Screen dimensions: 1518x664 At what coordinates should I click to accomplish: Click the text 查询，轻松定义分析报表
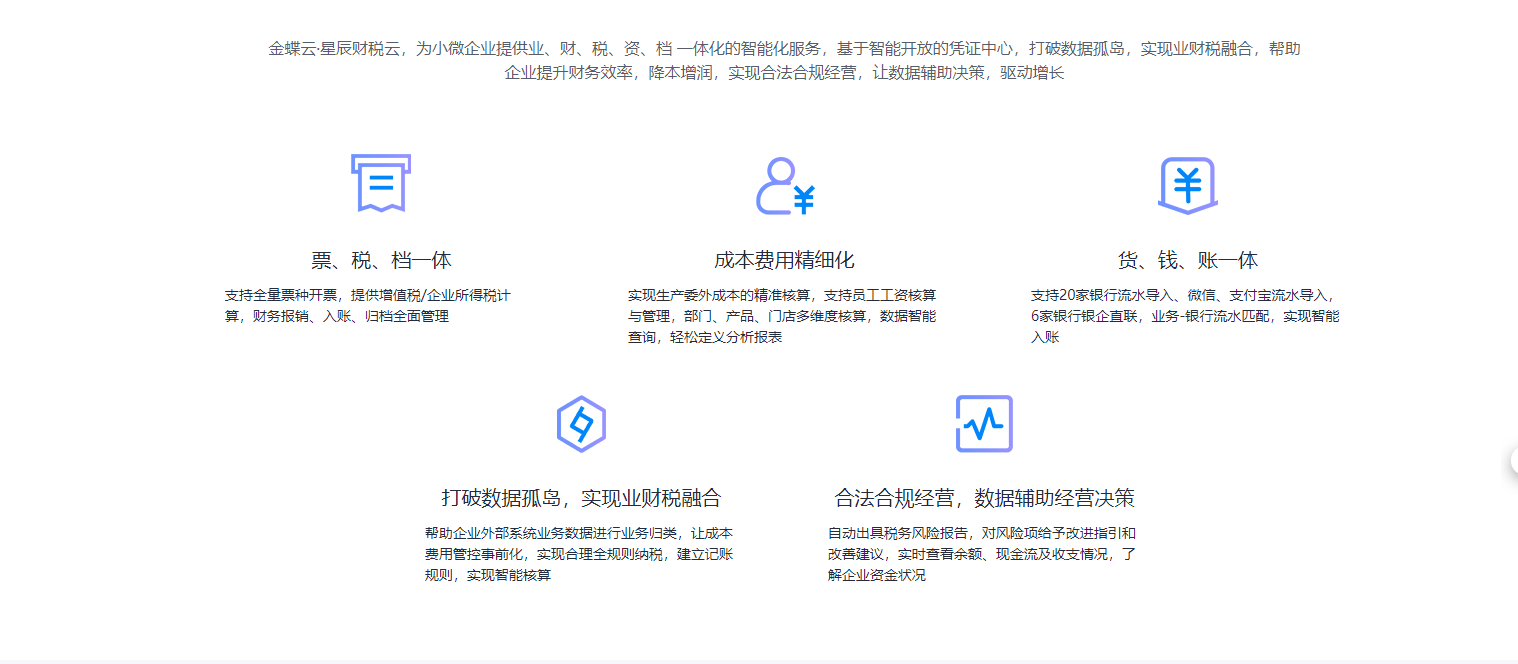(x=705, y=337)
